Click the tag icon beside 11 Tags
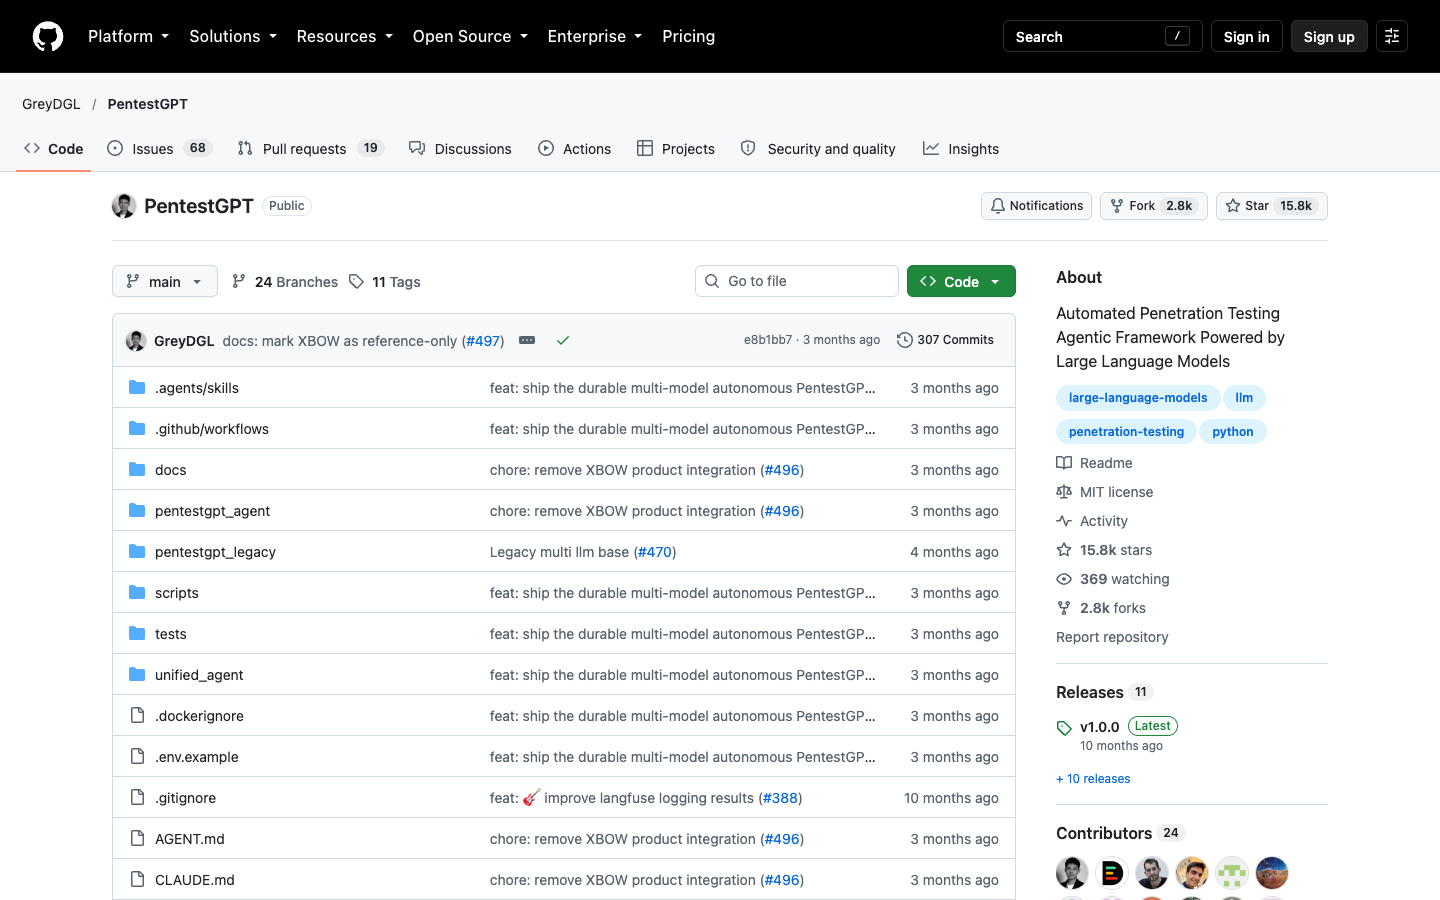Image resolution: width=1440 pixels, height=900 pixels. [x=356, y=282]
